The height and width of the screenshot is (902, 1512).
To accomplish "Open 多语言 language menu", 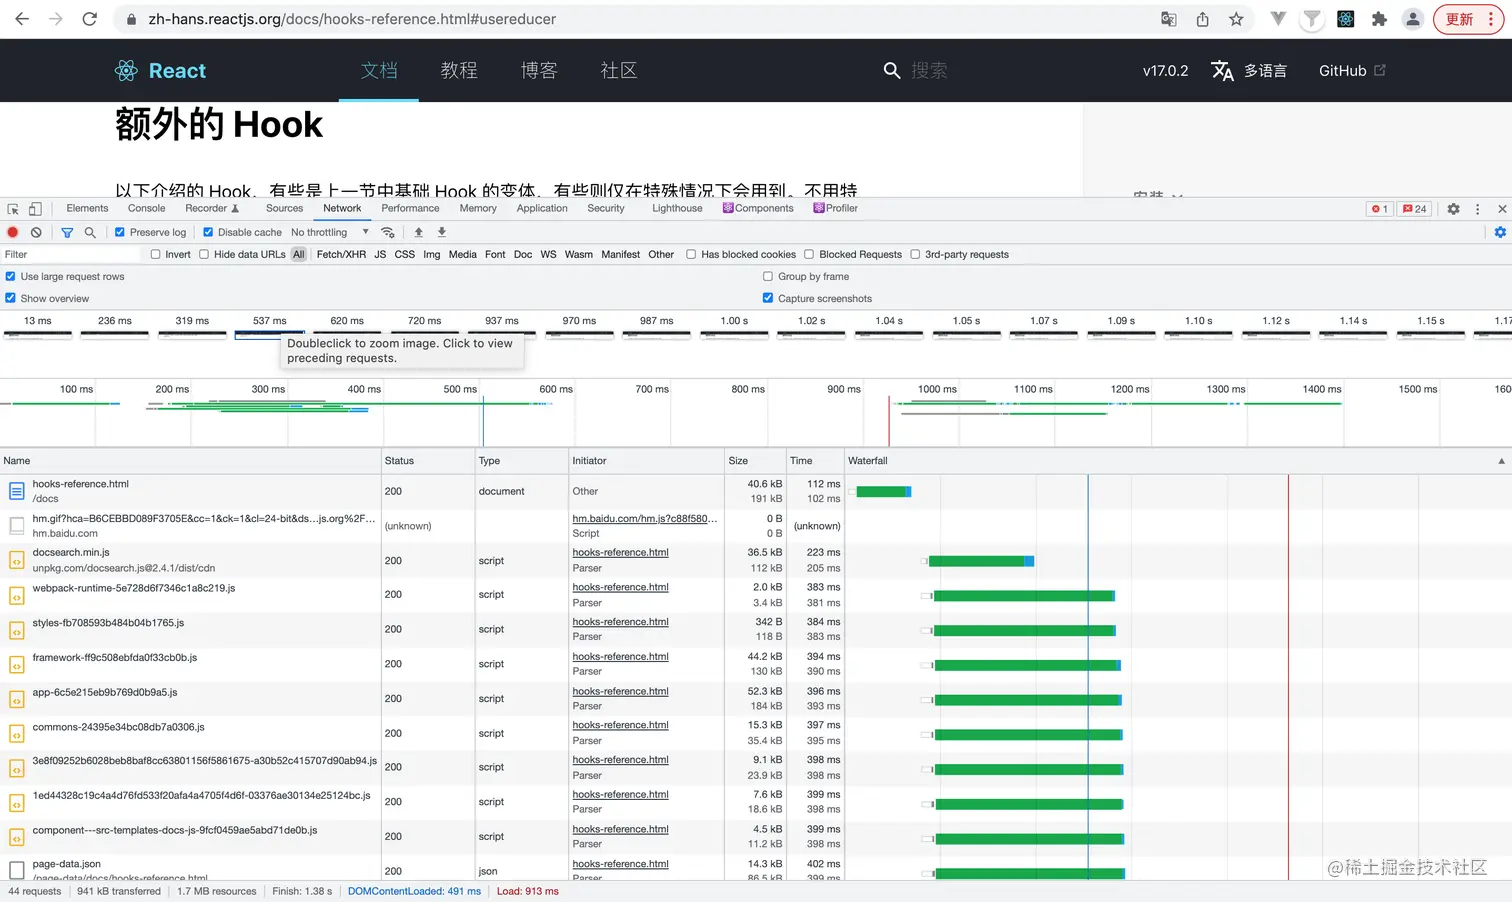I will point(1265,70).
